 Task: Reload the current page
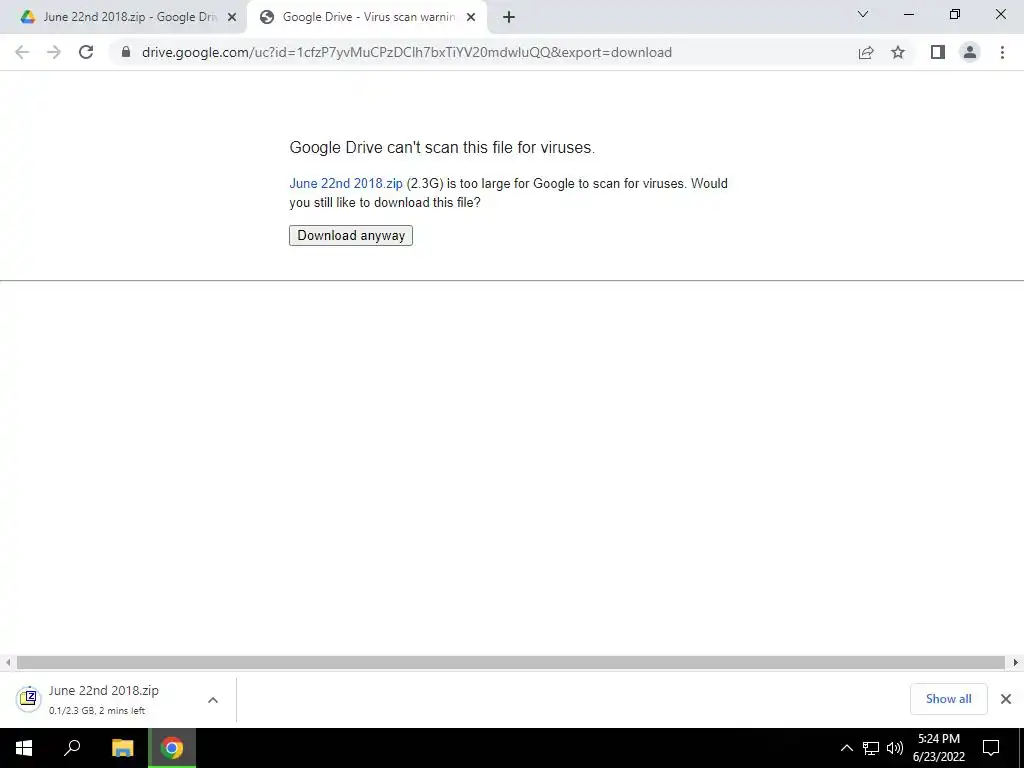(x=86, y=52)
